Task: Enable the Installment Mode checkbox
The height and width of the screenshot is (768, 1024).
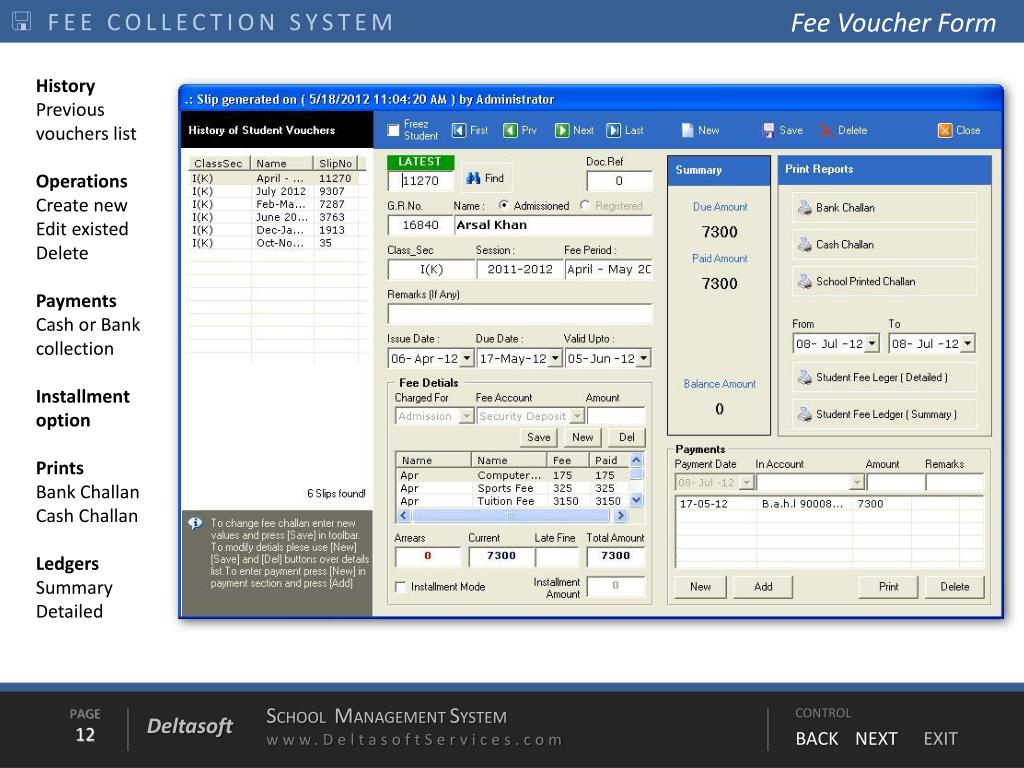Action: click(x=400, y=586)
